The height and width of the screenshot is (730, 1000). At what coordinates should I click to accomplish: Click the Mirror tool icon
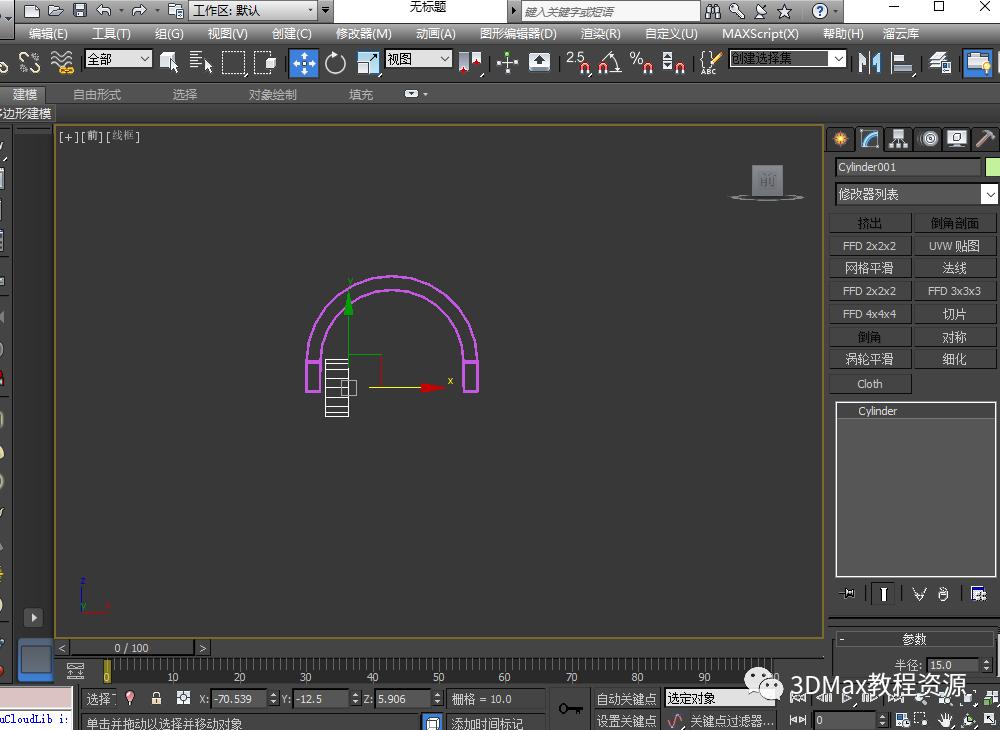pos(870,63)
